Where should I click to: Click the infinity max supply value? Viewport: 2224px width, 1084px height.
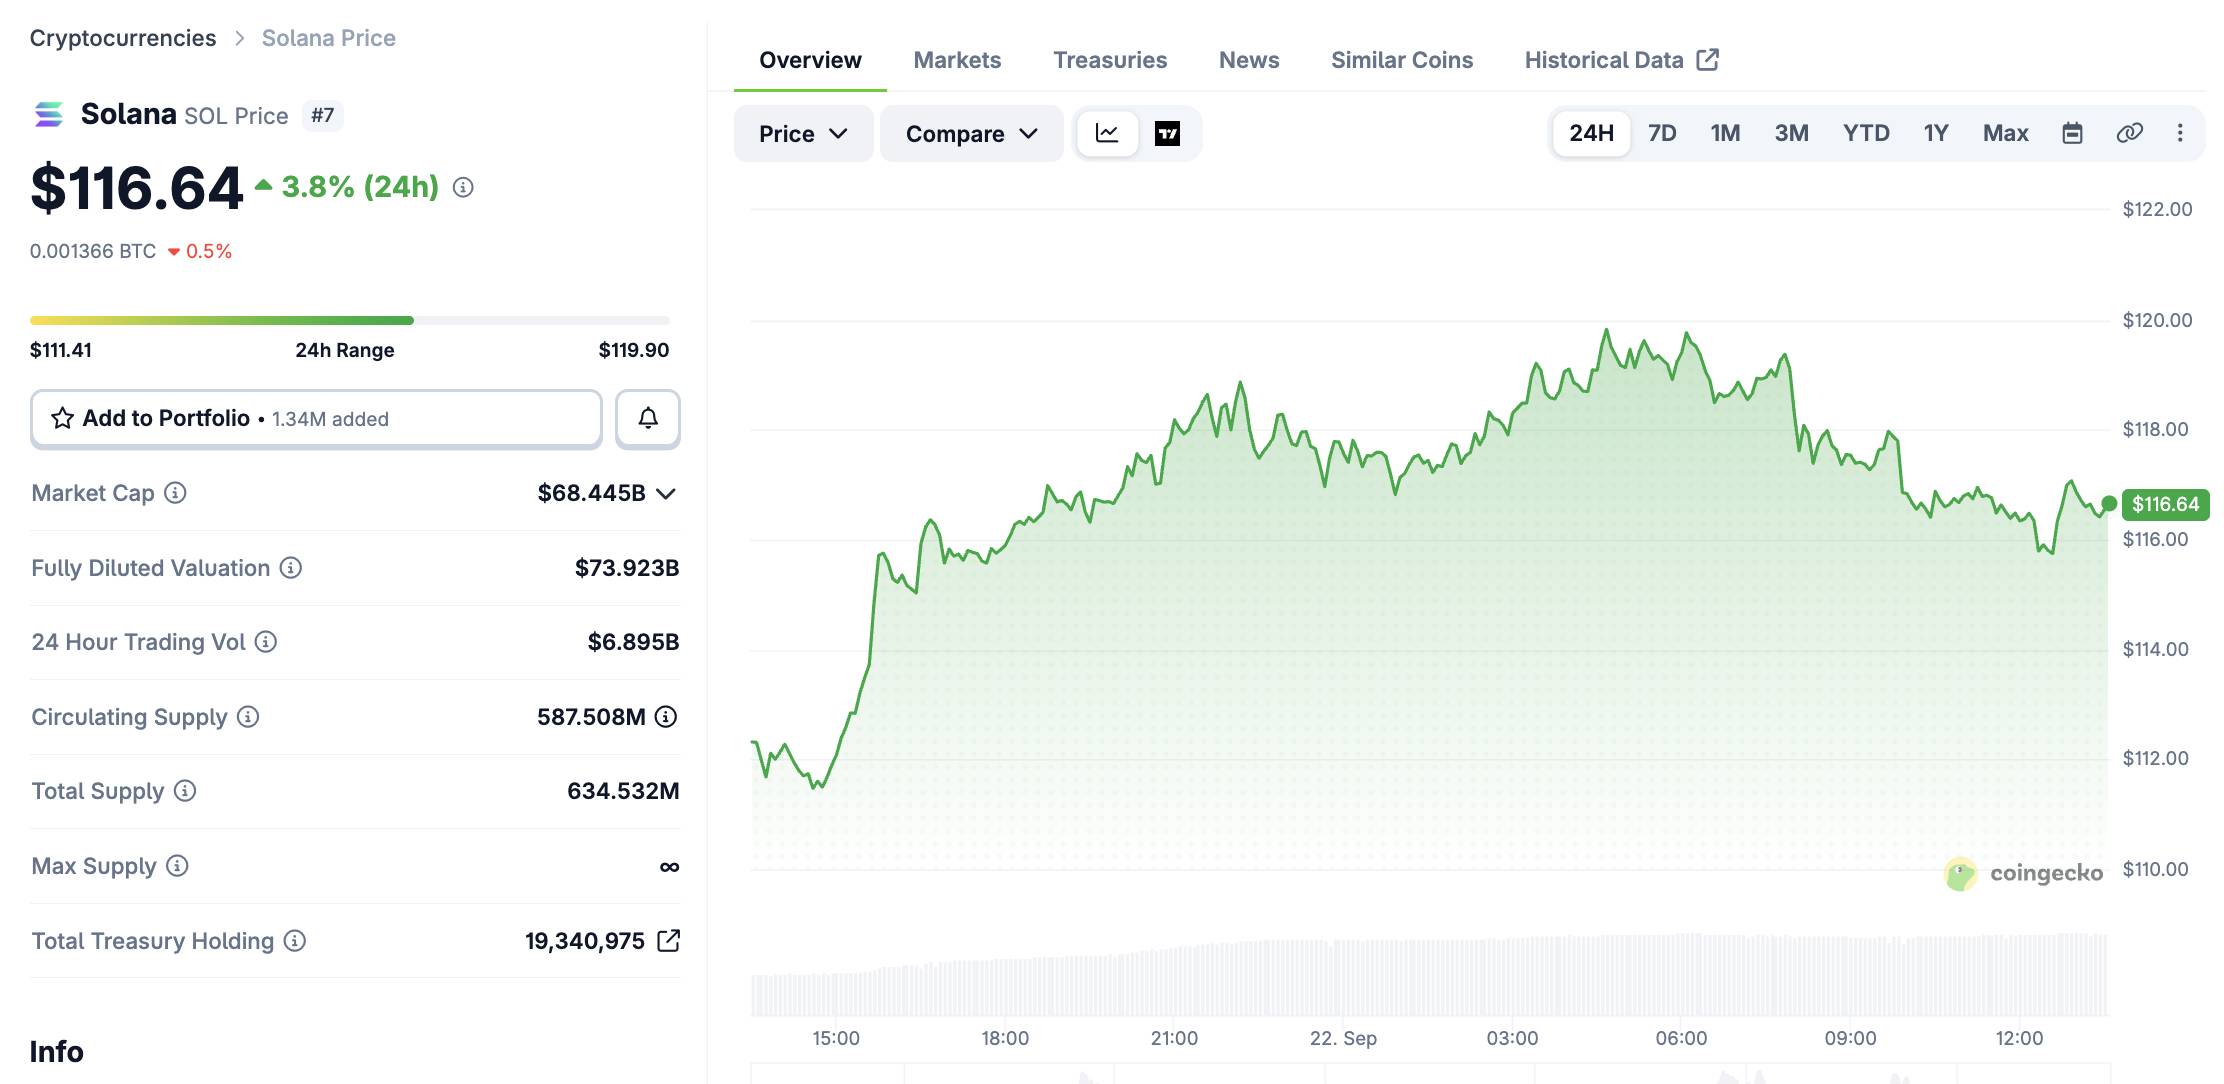click(x=669, y=867)
